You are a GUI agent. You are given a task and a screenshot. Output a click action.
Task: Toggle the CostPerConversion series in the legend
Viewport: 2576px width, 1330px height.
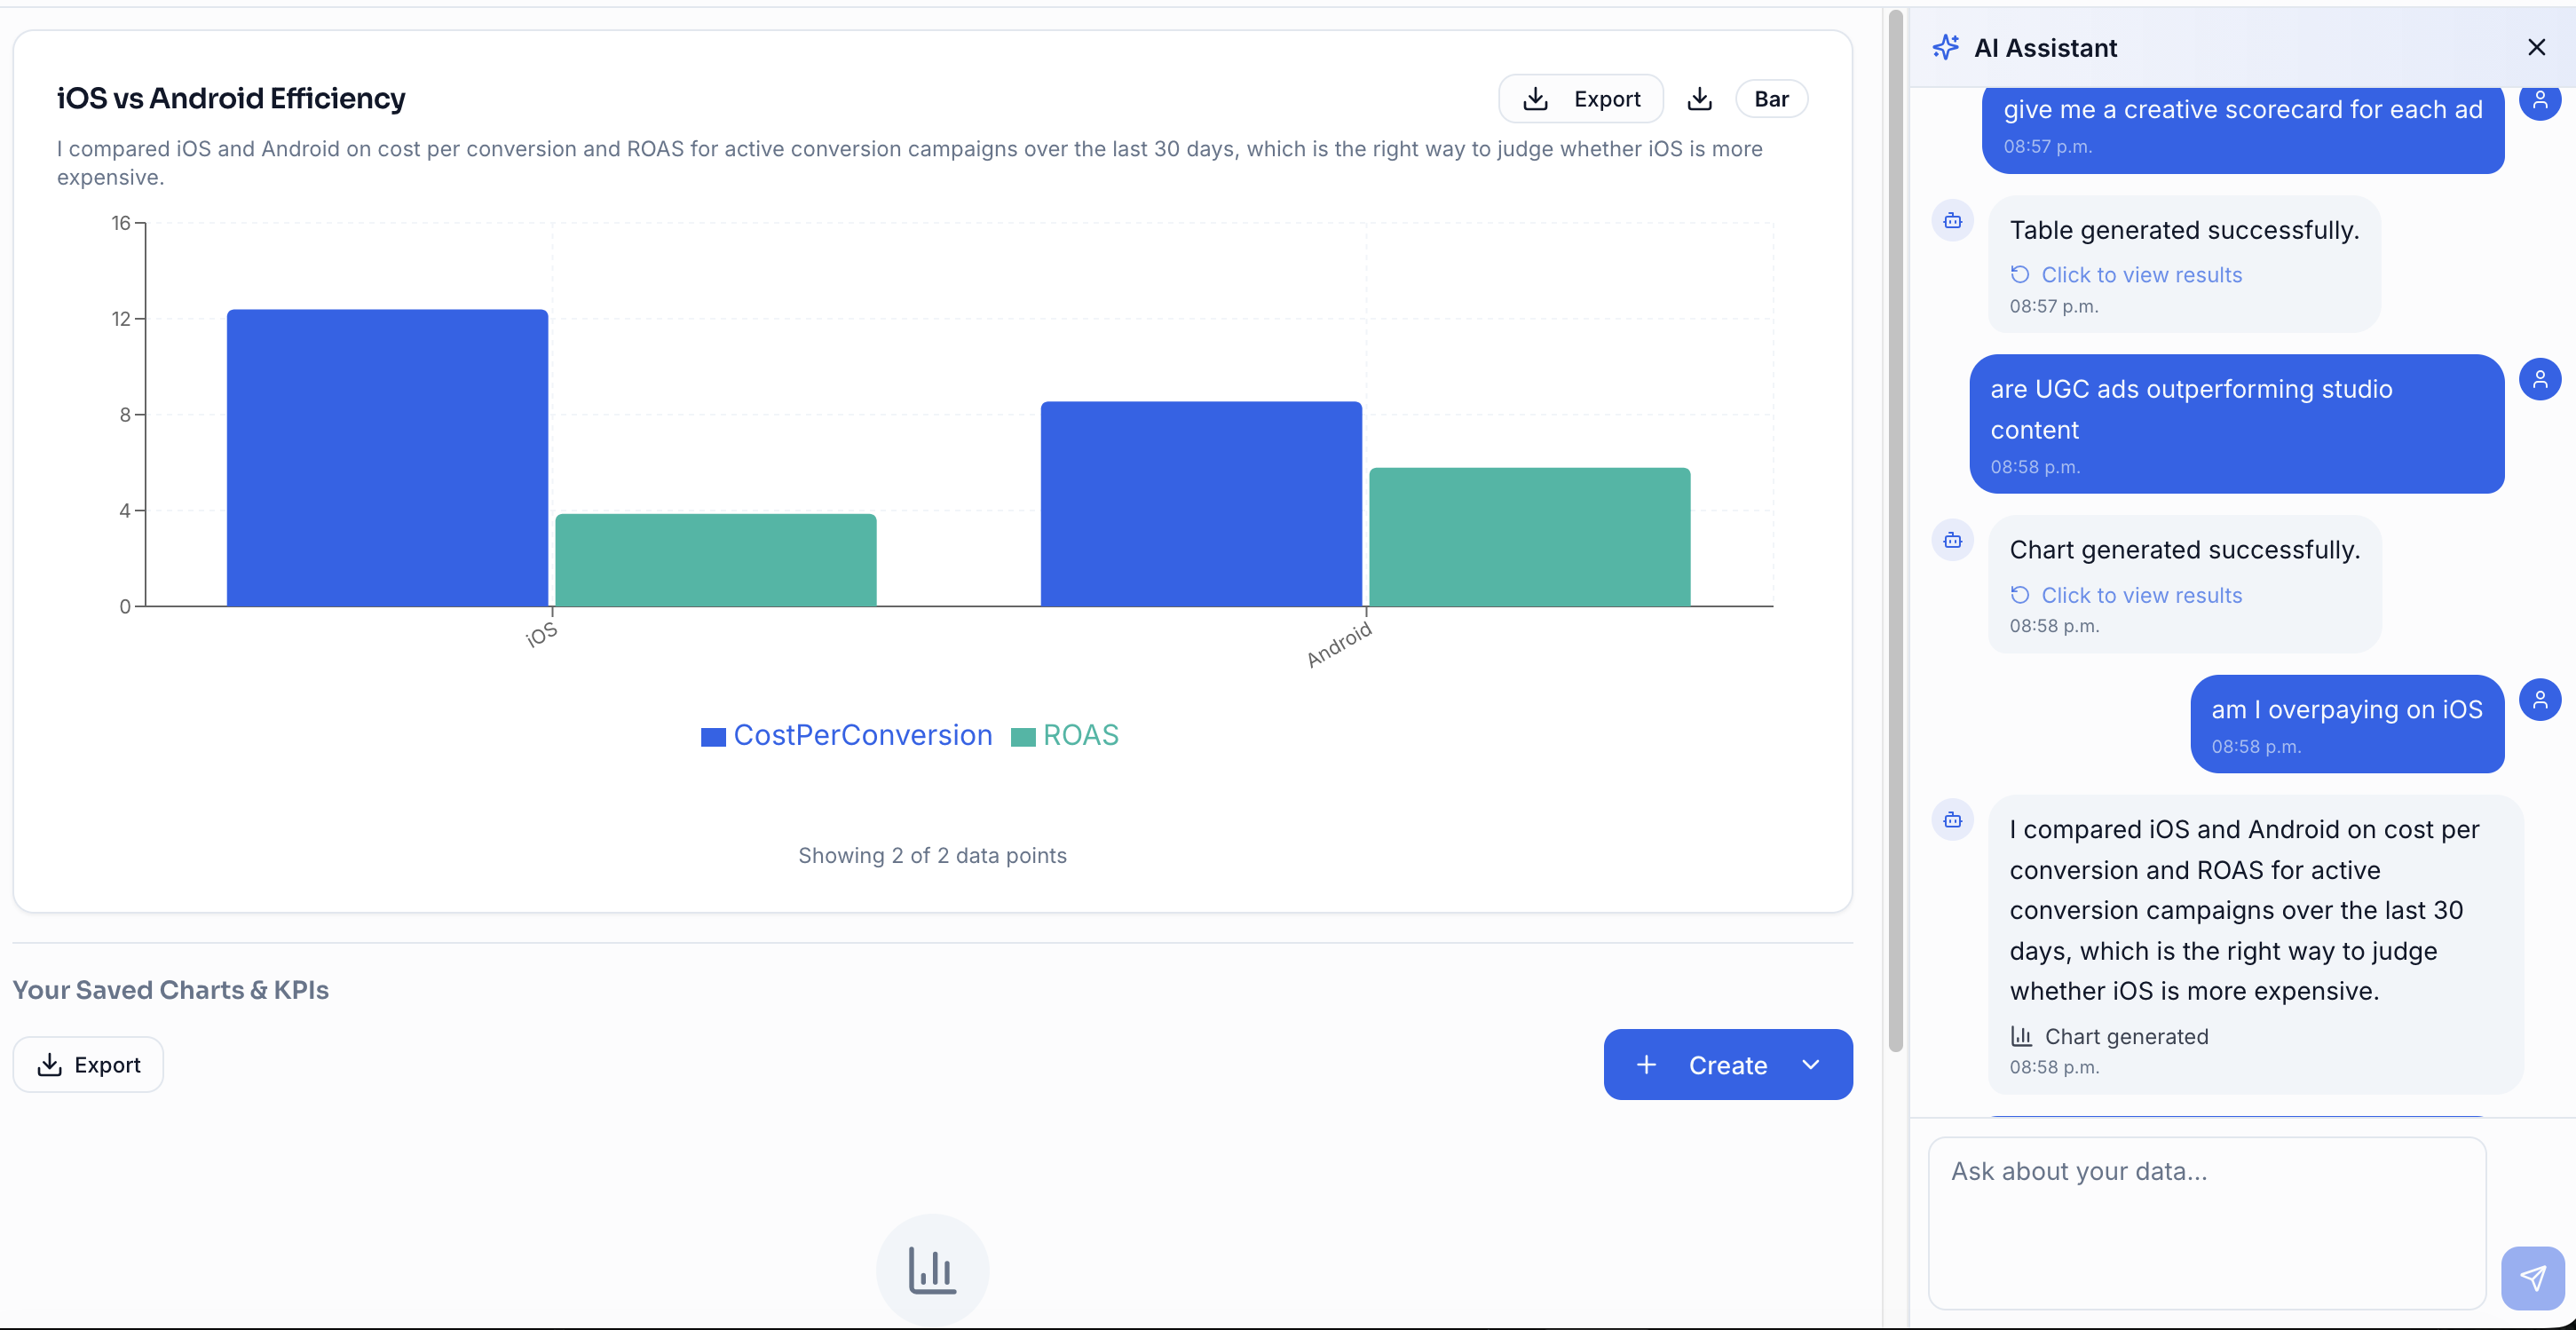point(845,735)
